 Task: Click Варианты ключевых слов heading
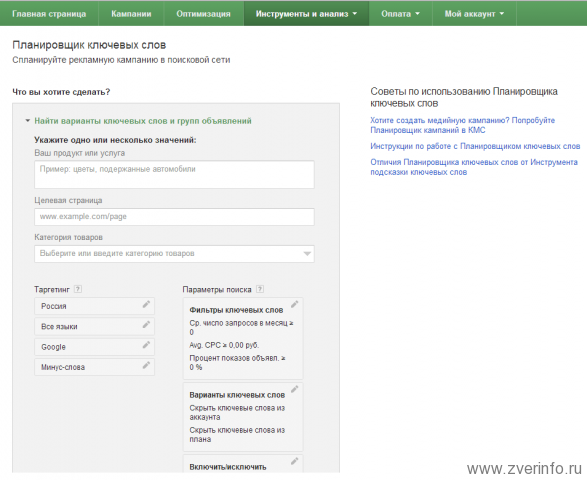pyautogui.click(x=237, y=395)
